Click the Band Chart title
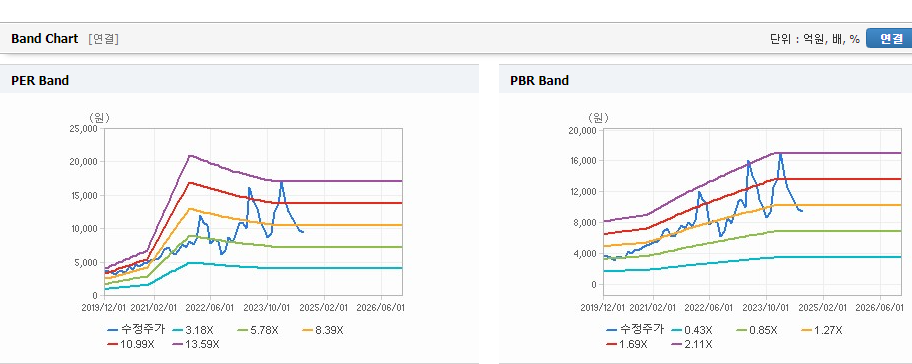The width and height of the screenshot is (912, 364). point(44,39)
